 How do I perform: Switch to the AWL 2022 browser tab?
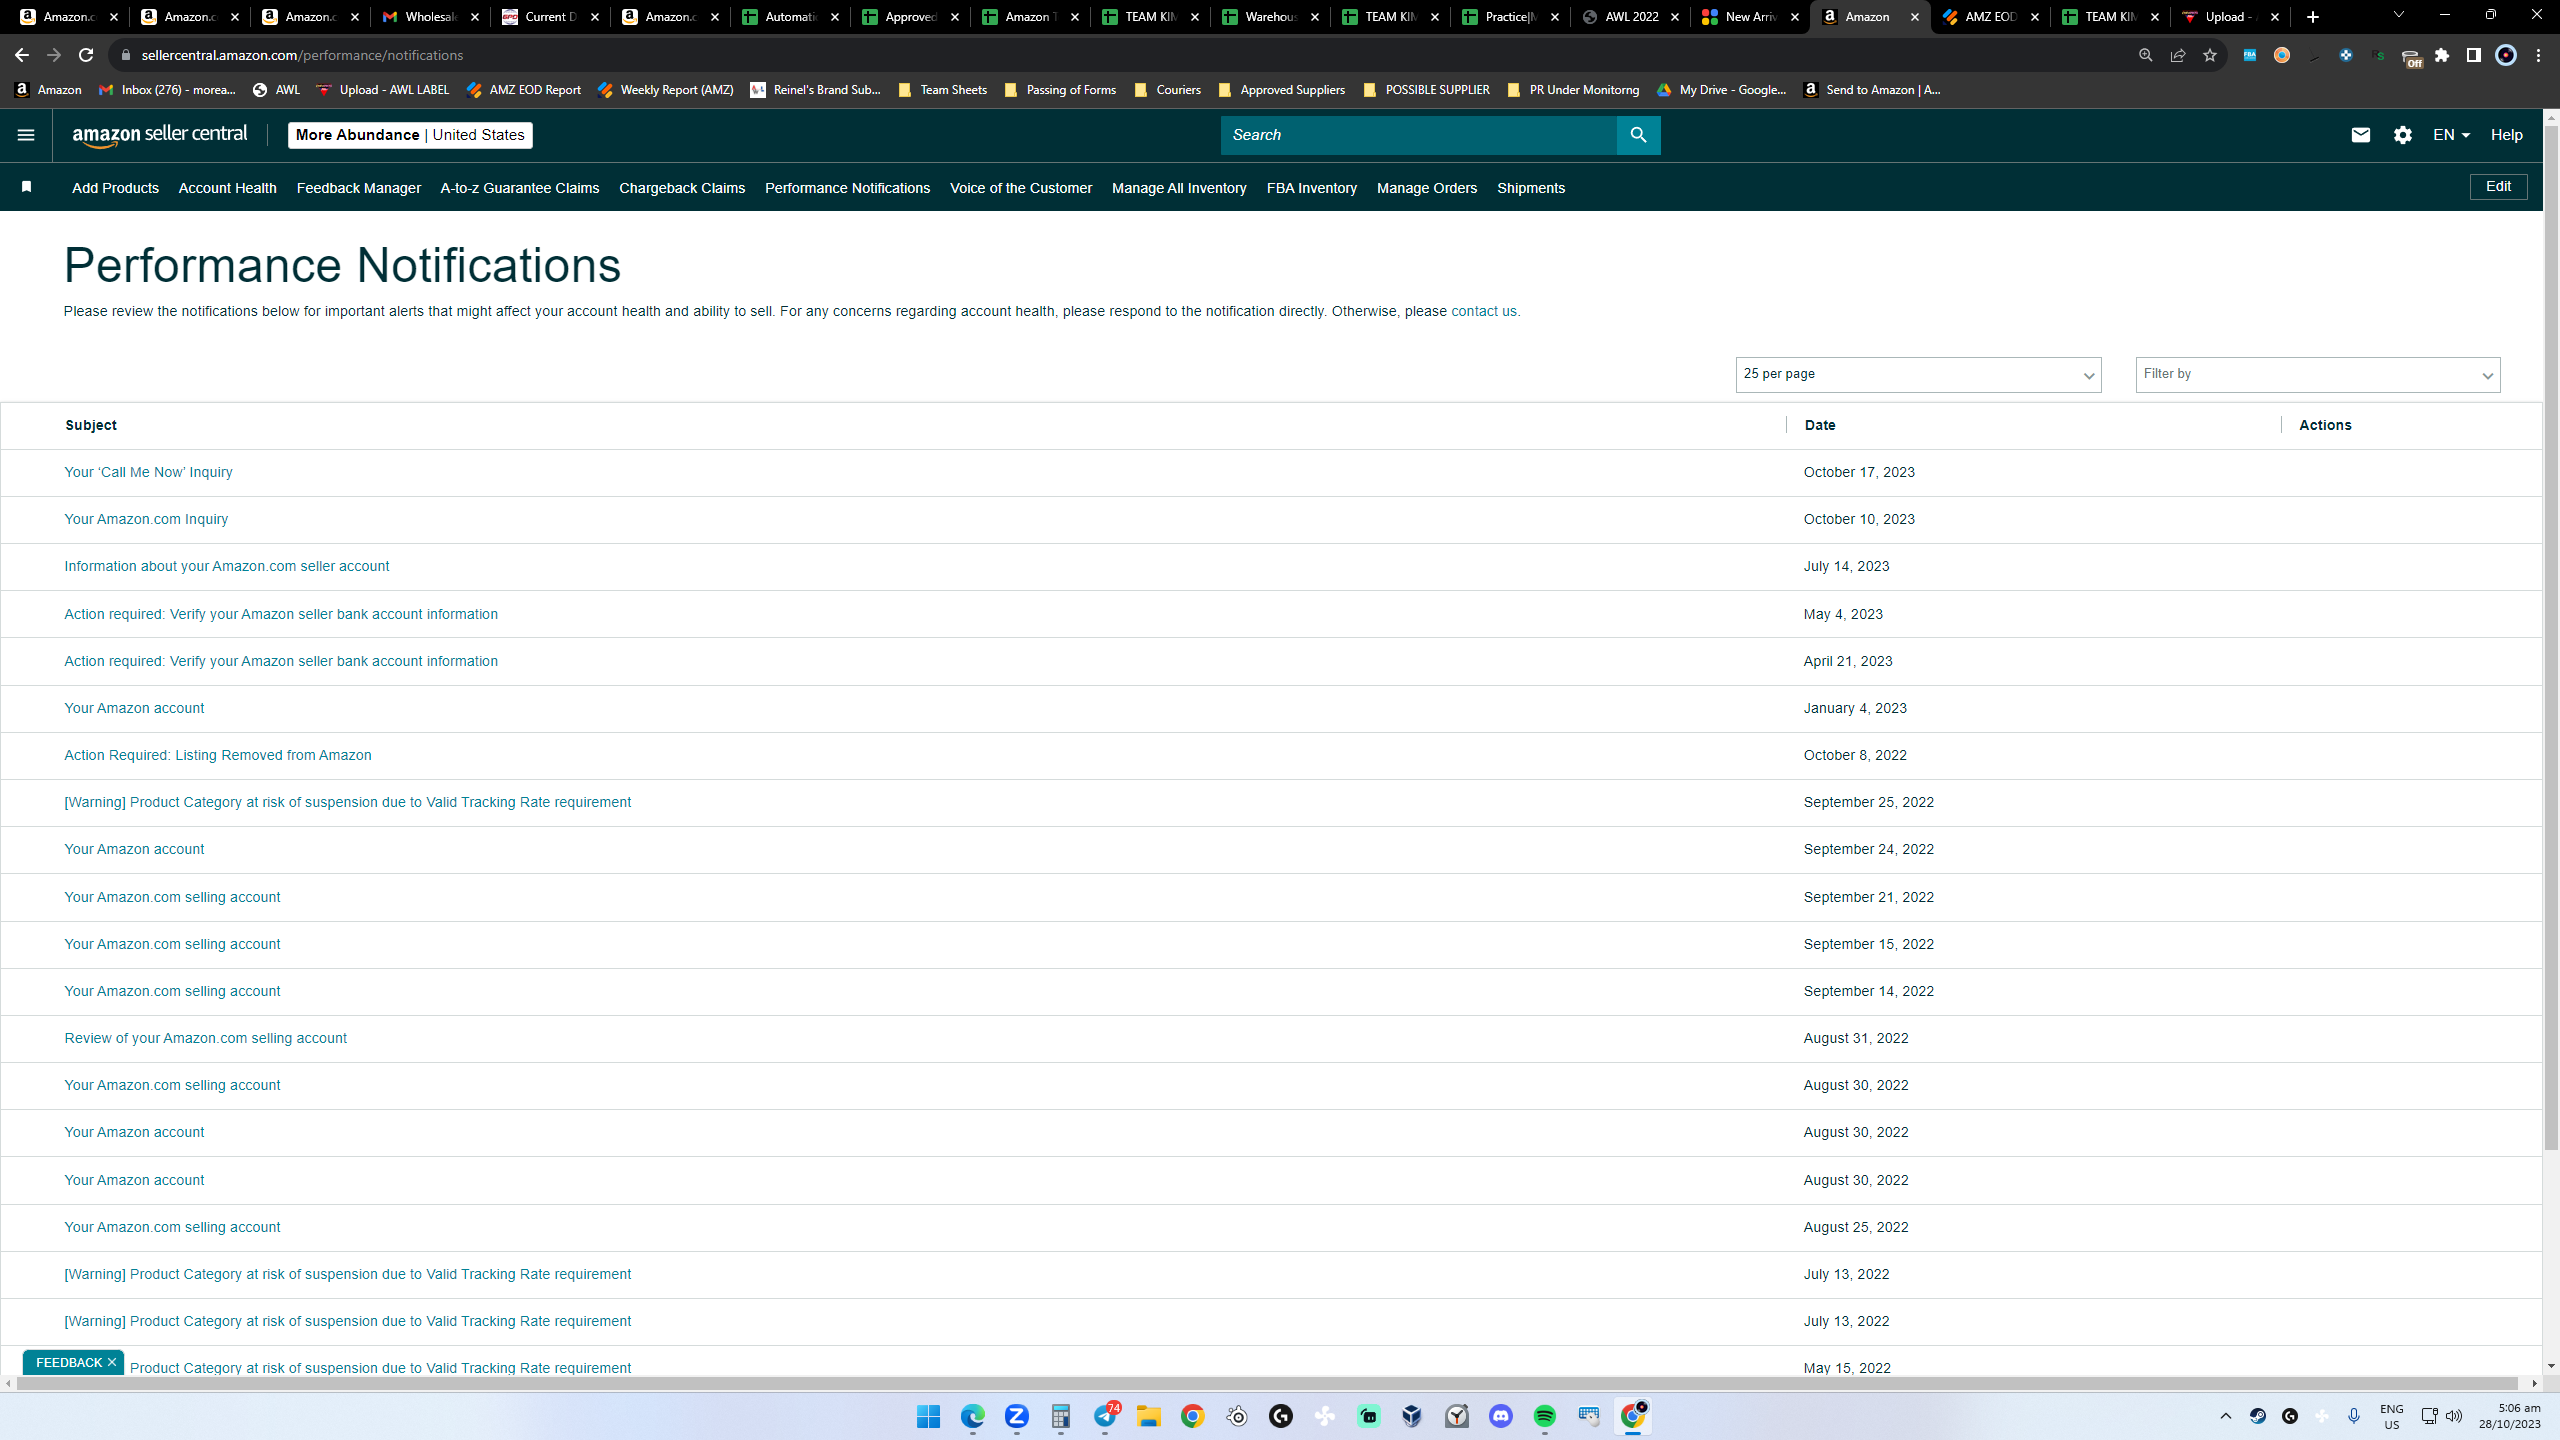[x=1630, y=17]
